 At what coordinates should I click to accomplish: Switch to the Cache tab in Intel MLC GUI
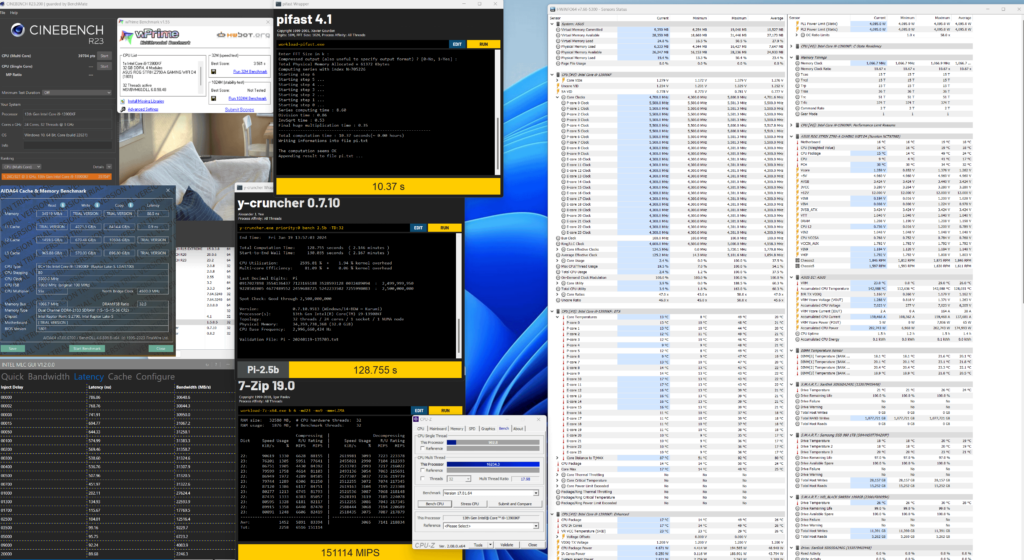pyautogui.click(x=120, y=377)
